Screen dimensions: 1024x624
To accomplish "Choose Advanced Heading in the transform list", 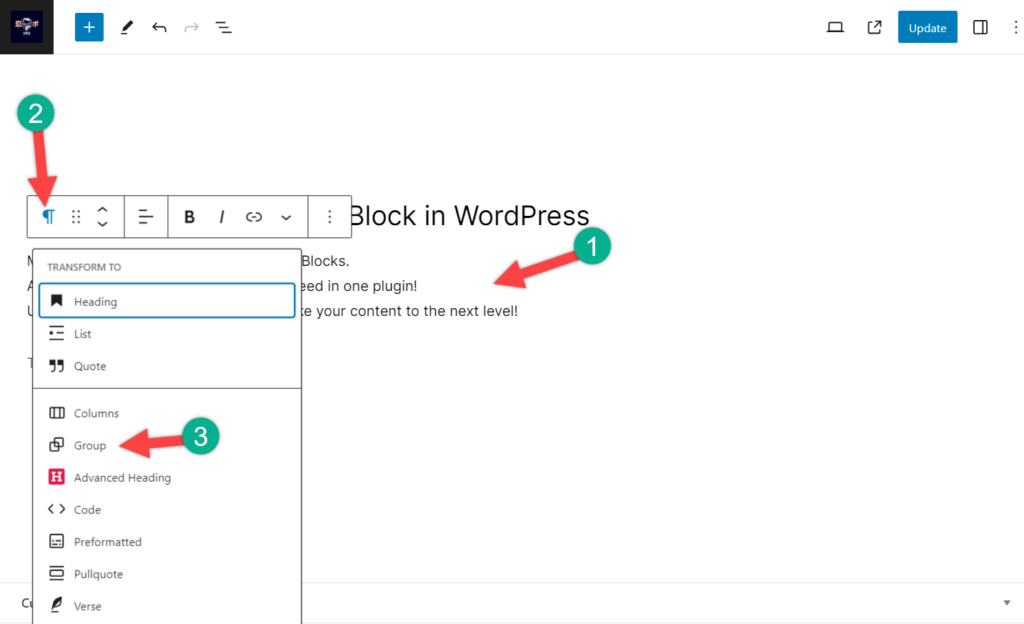I will pos(122,477).
